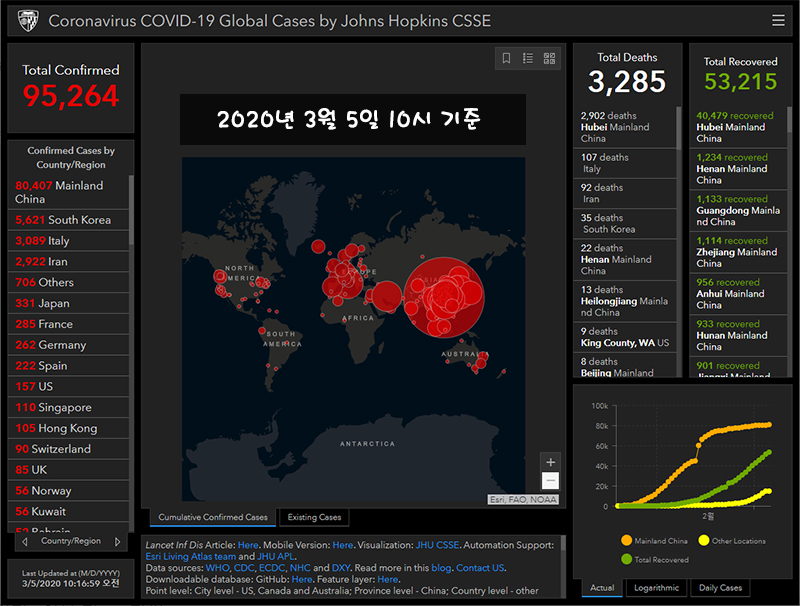The width and height of the screenshot is (800, 606).
Task: Open the map bookmarks icon
Action: coord(506,58)
